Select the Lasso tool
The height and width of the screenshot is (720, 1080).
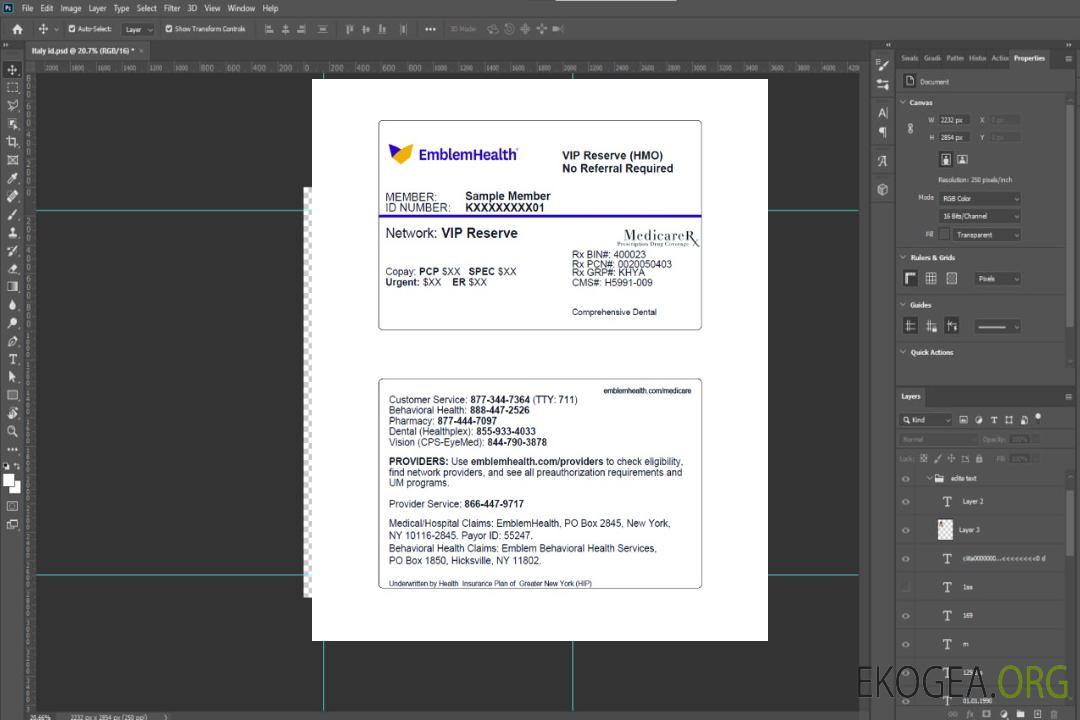13,105
